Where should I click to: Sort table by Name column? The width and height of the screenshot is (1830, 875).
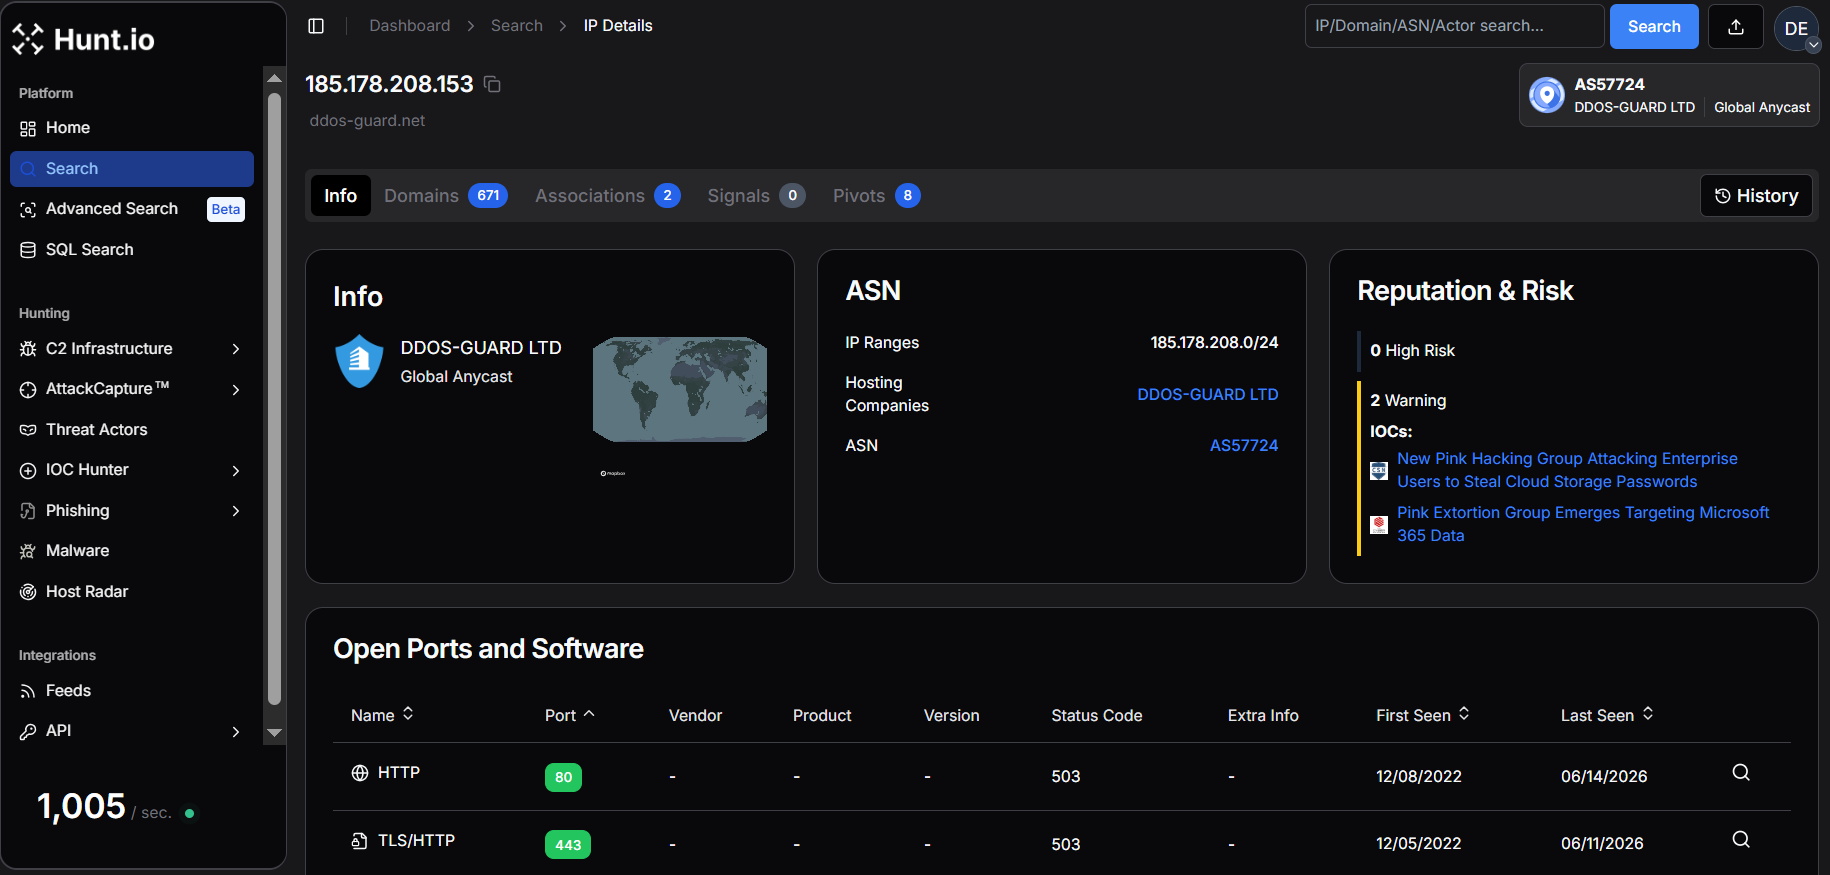[x=382, y=715]
